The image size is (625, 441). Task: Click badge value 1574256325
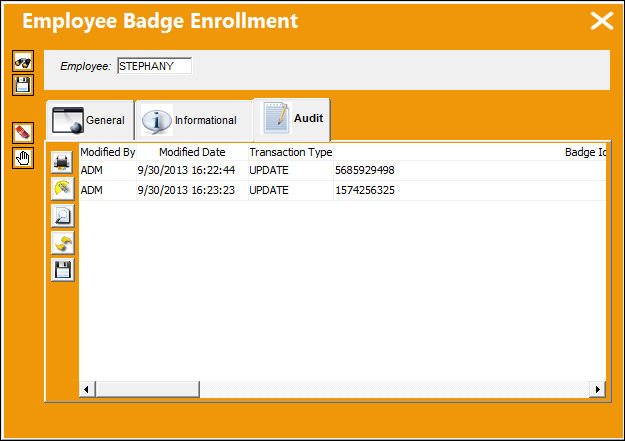point(365,190)
